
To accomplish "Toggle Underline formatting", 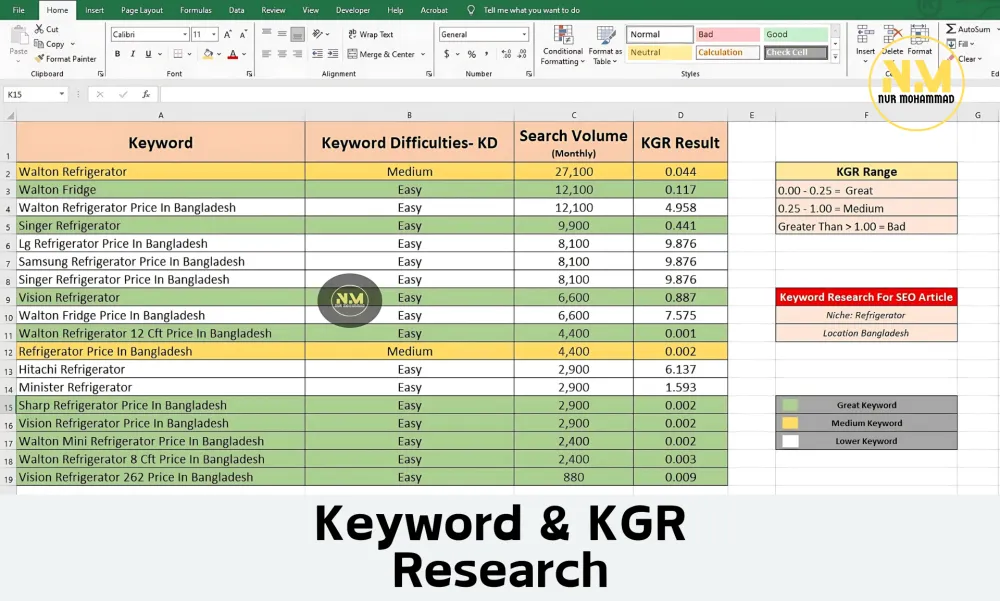I will coord(148,54).
